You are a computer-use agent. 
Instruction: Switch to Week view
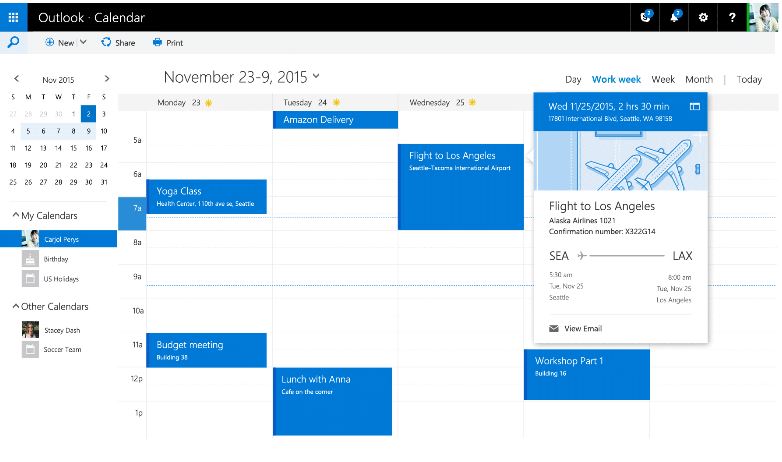click(x=663, y=79)
